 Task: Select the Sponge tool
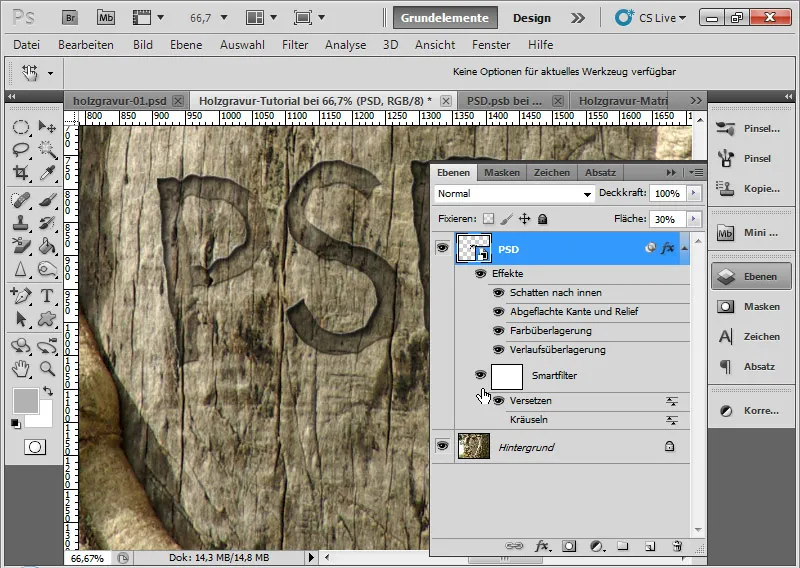(x=47, y=269)
